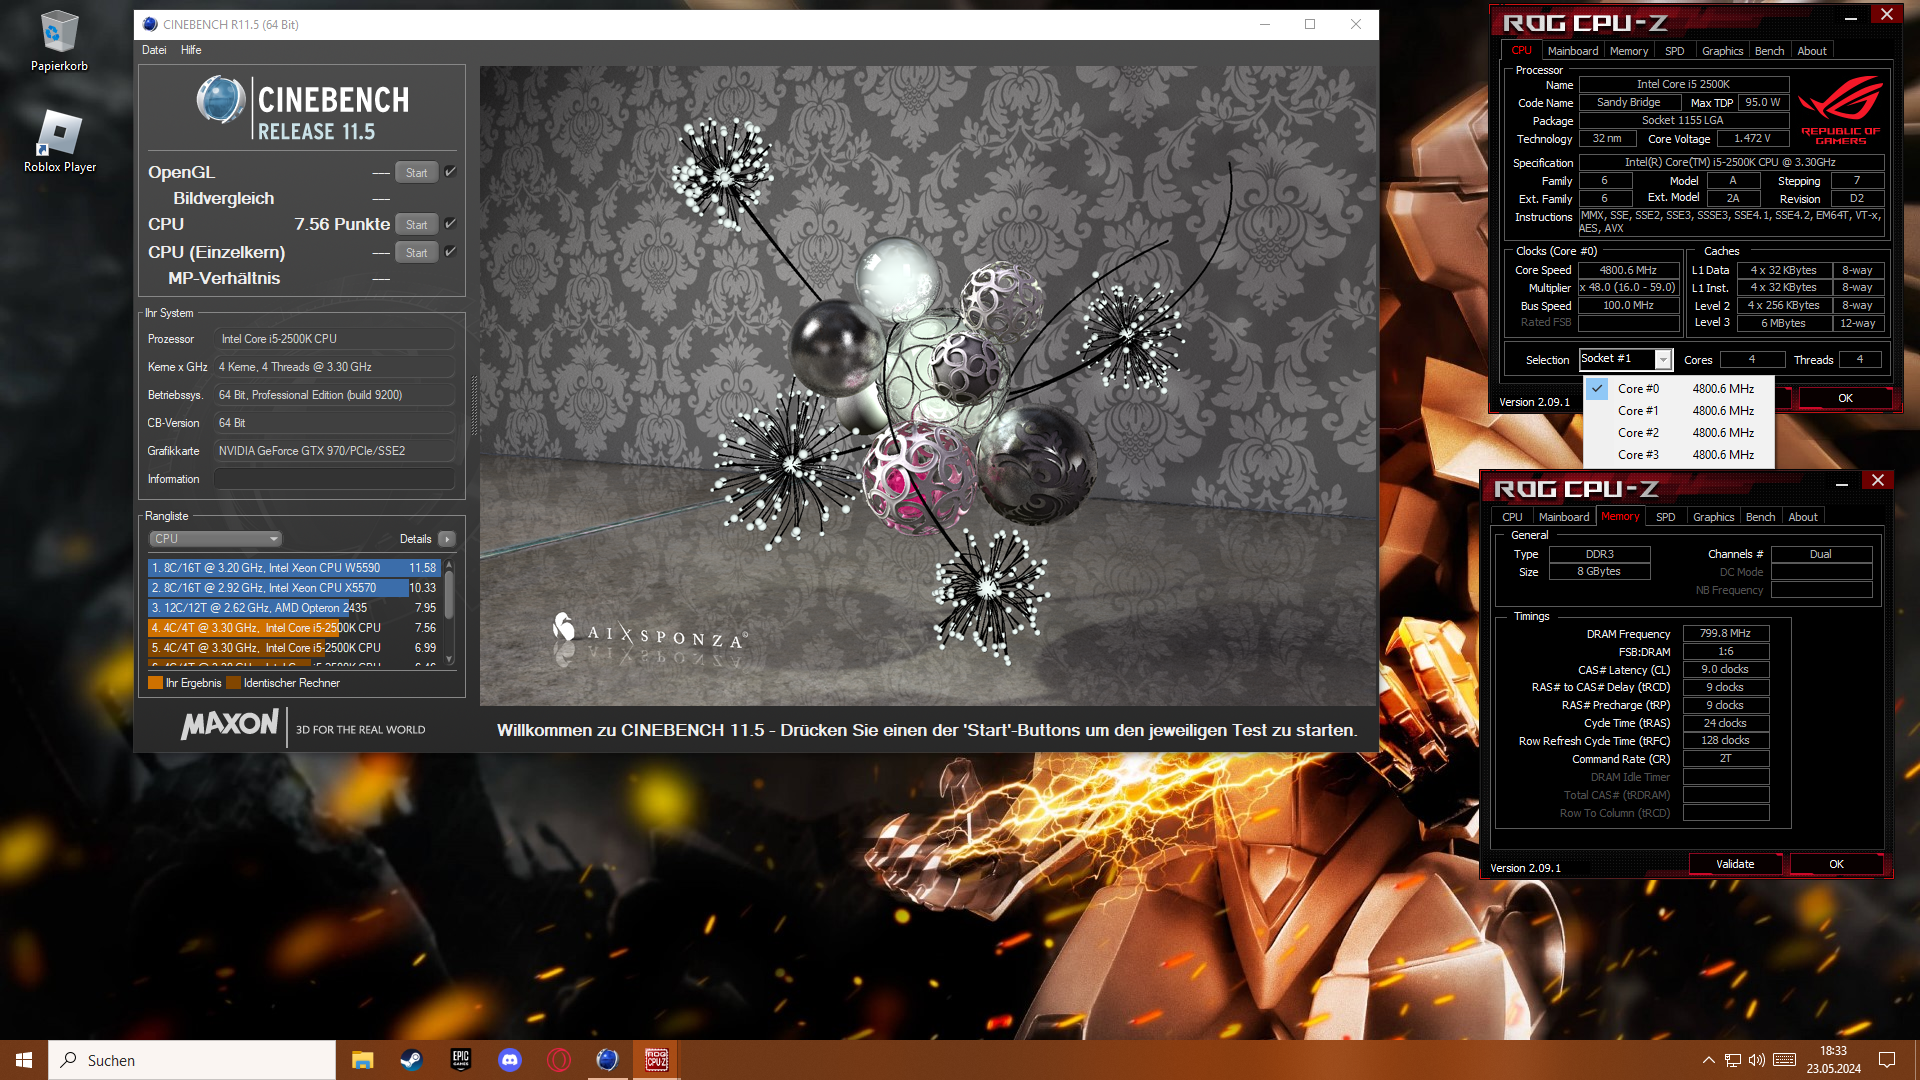Switch to Mainboard tab in upper CPU-Z

tap(1572, 51)
